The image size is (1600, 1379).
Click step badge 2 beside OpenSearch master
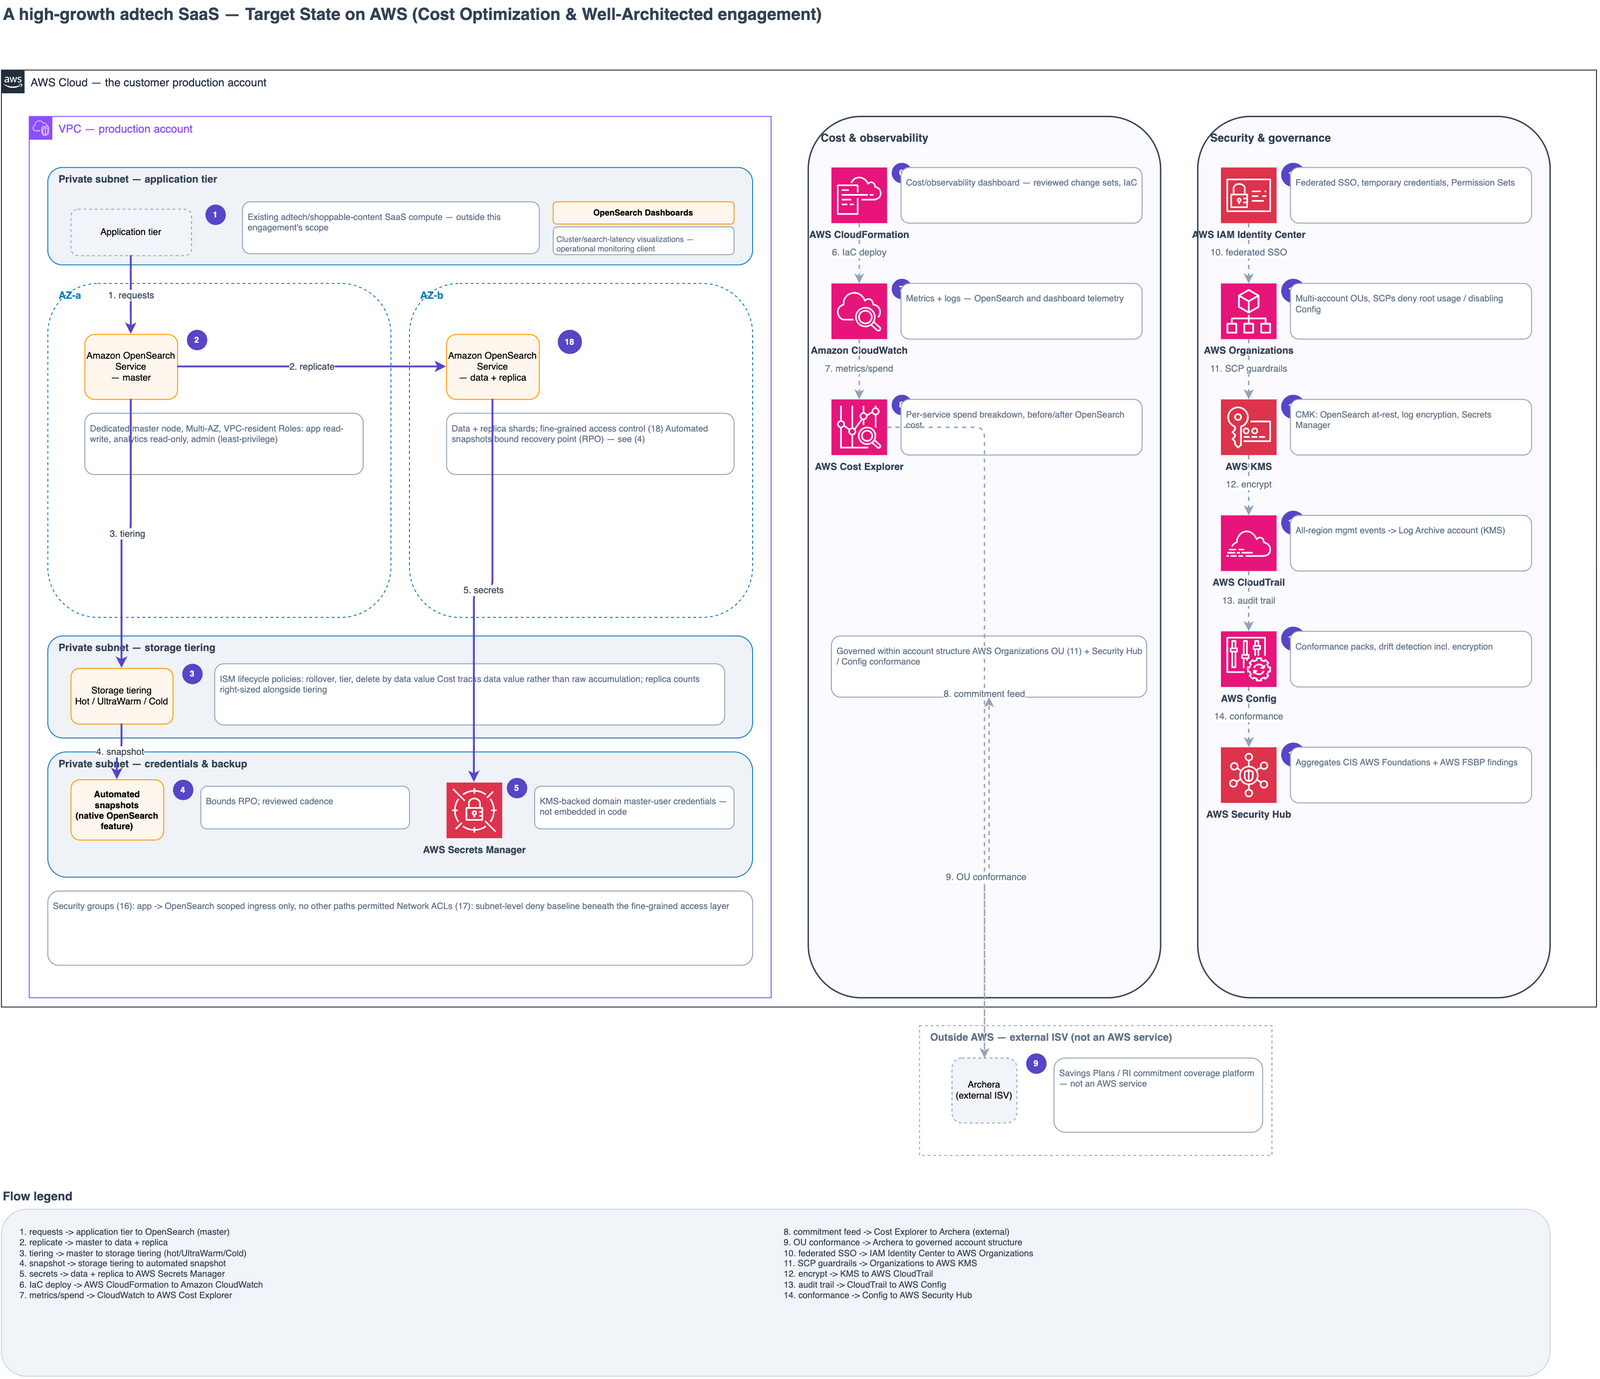point(197,340)
